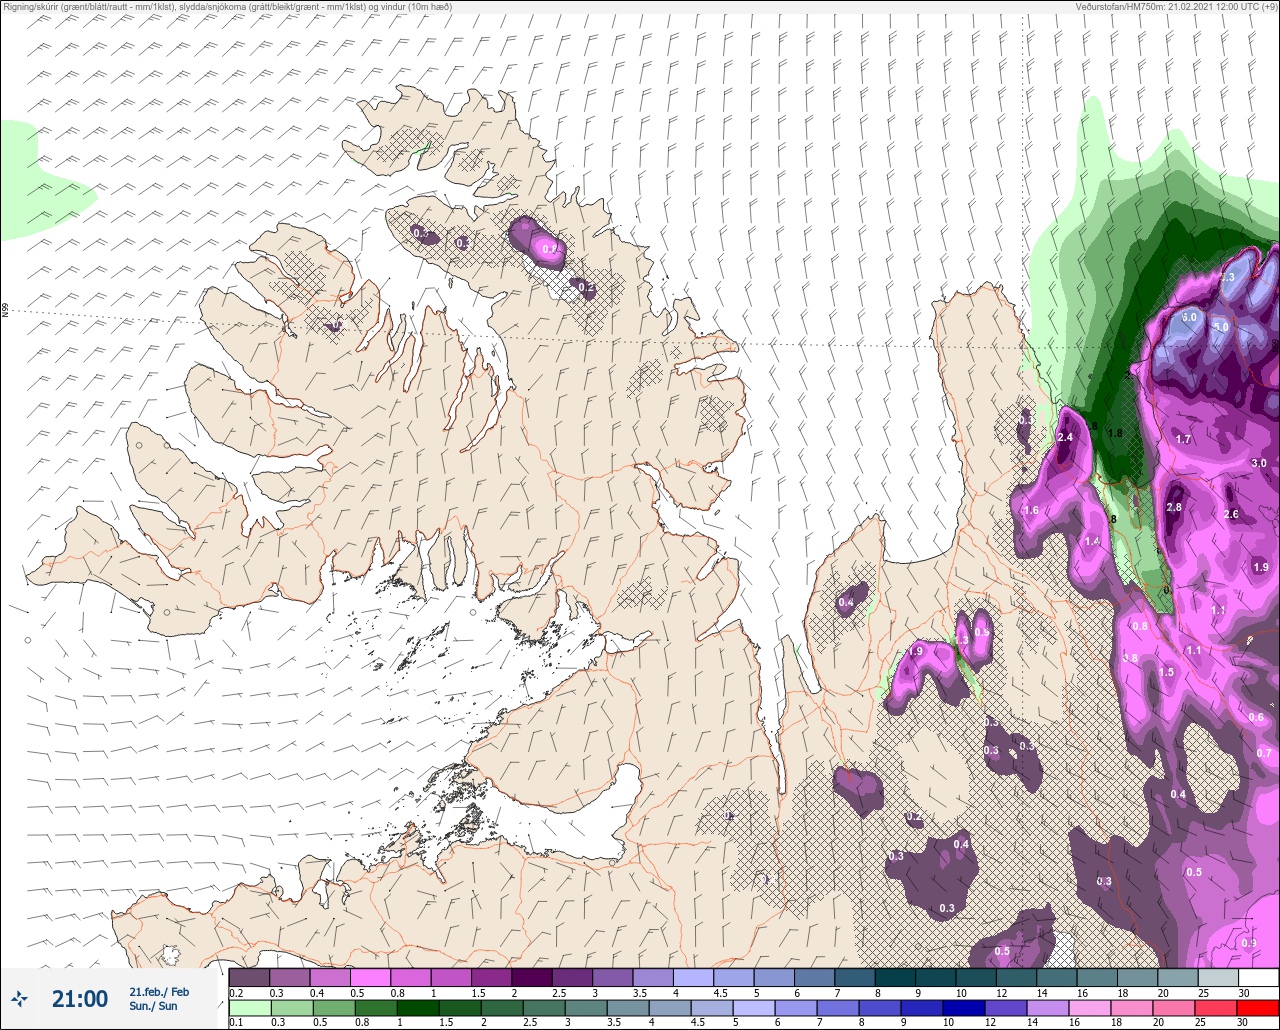
Task: Click the 2.3 precipitation value label
Action: coord(1228,277)
